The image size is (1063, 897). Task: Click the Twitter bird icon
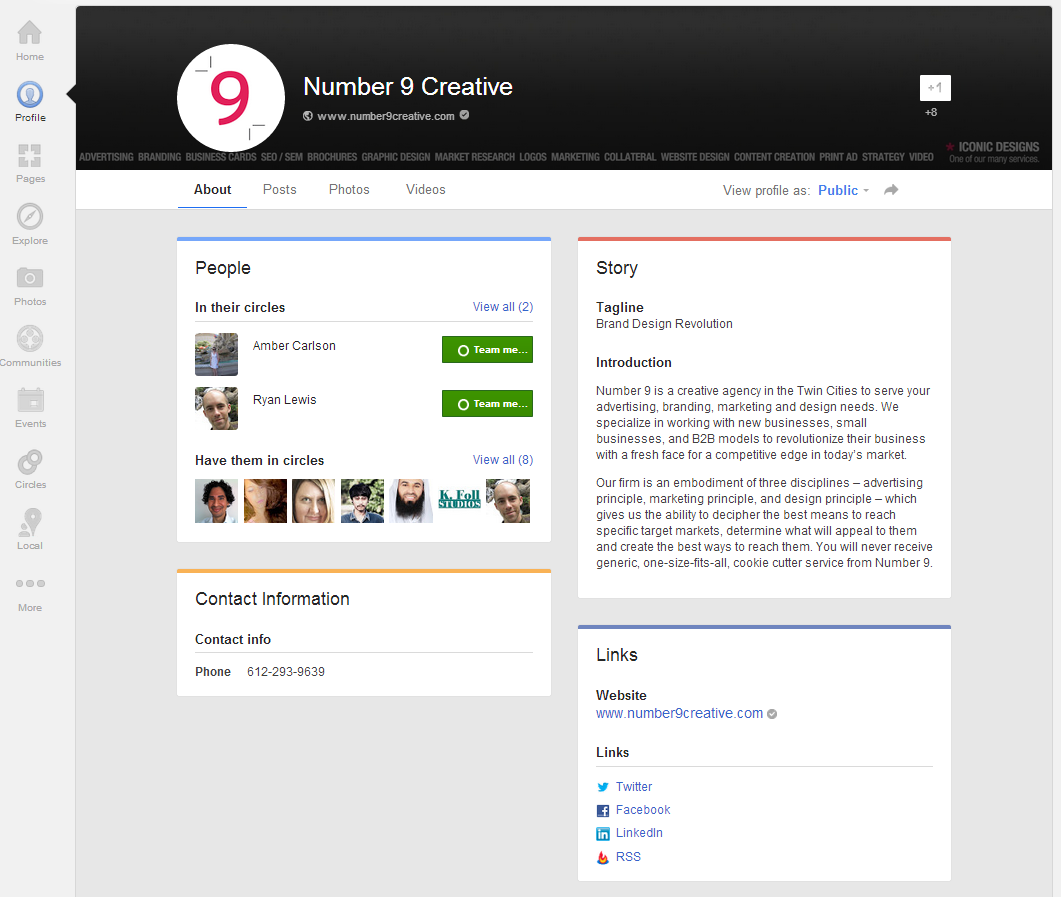603,787
